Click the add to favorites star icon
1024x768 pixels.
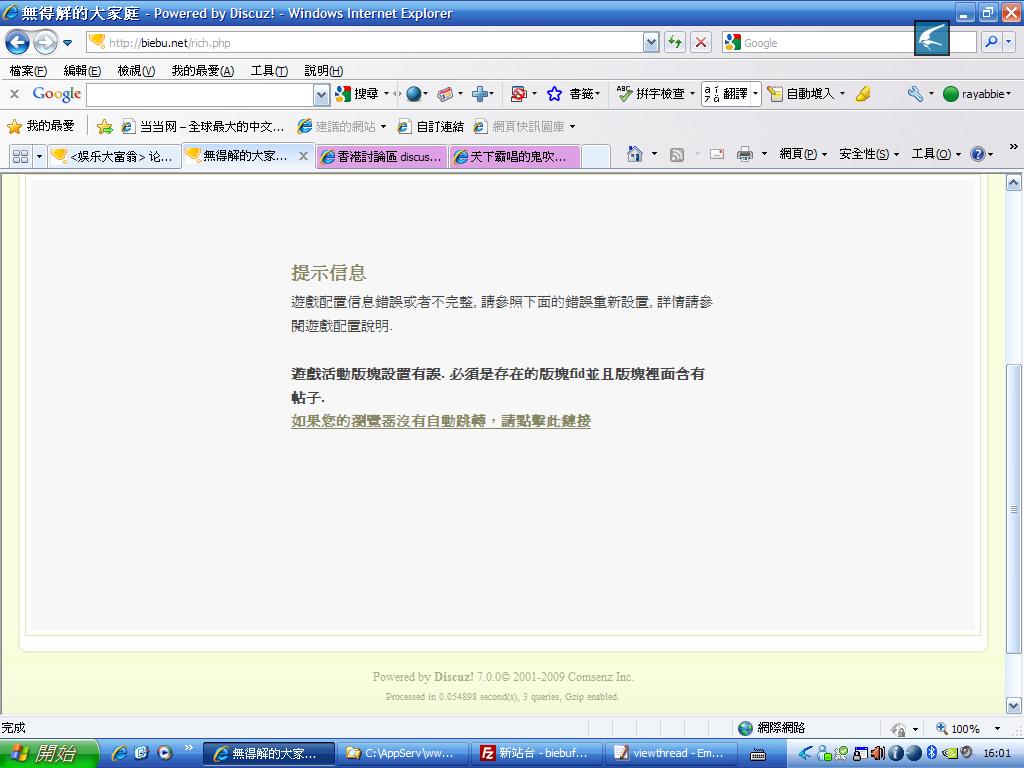coord(104,127)
